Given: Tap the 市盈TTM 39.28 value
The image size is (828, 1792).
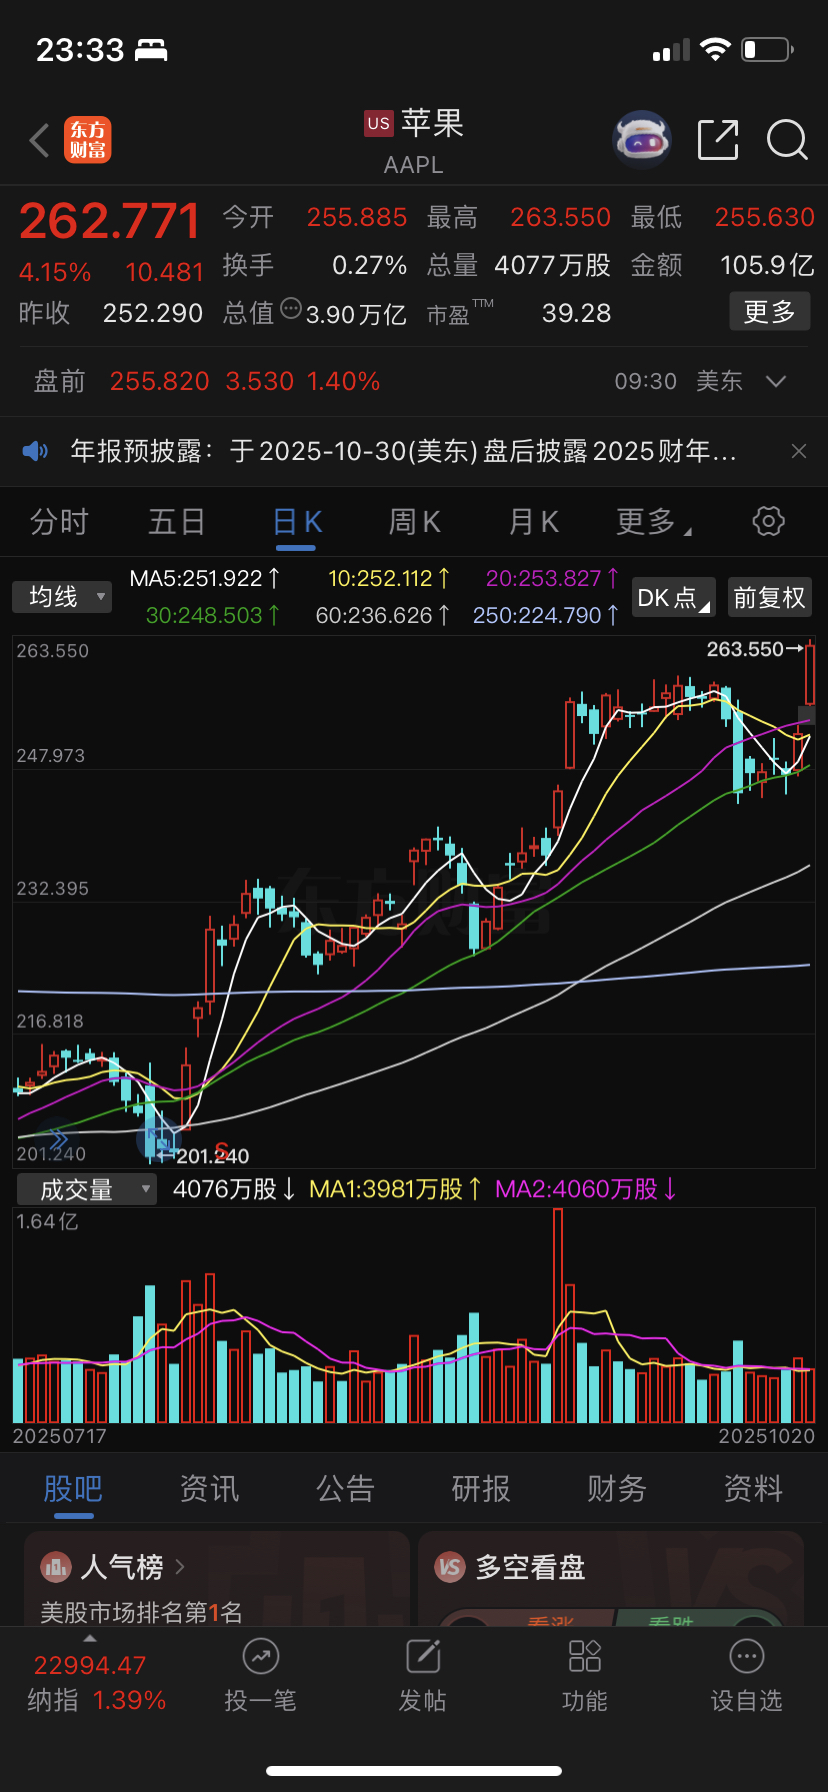Looking at the screenshot, I should click(519, 313).
